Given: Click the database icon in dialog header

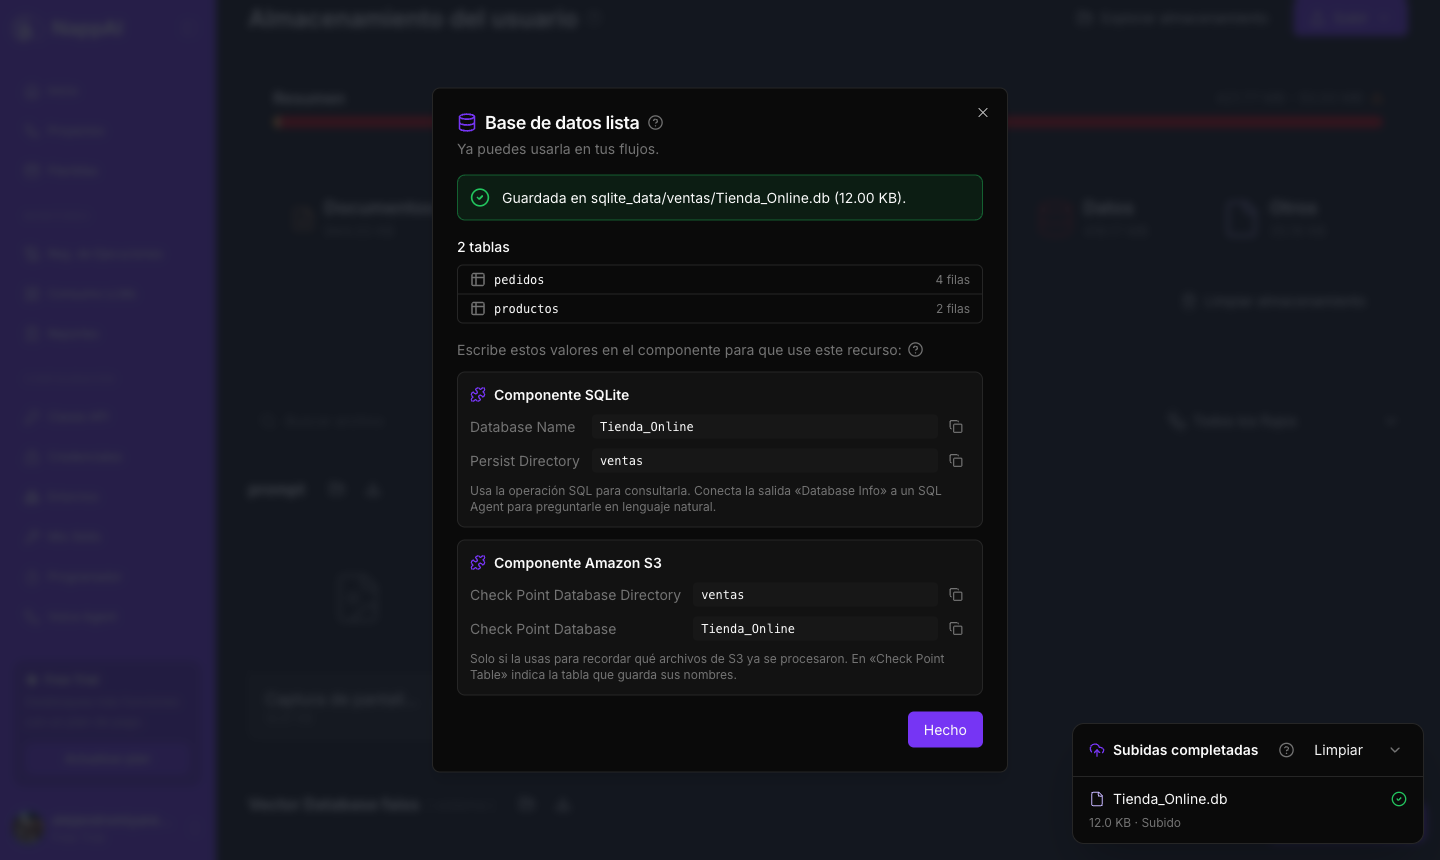Looking at the screenshot, I should (x=467, y=123).
